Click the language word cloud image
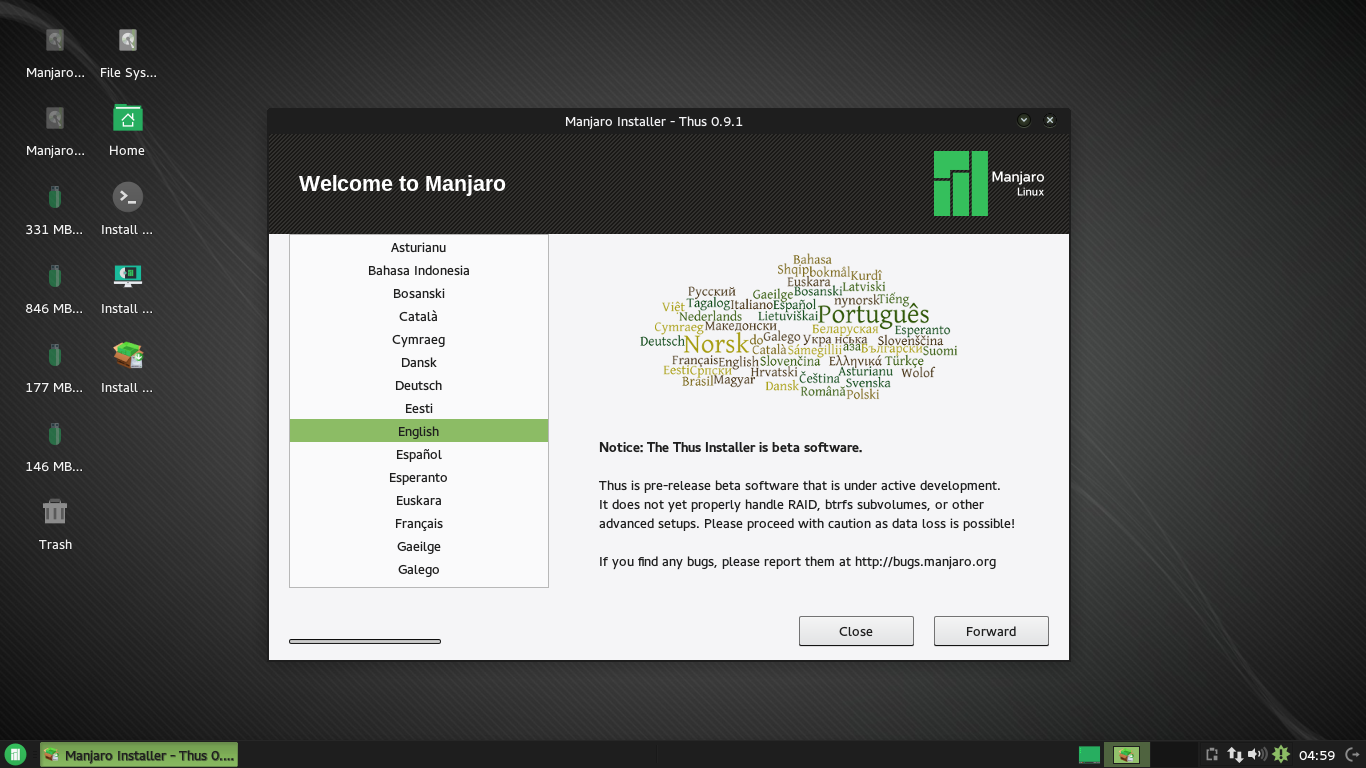The height and width of the screenshot is (768, 1366). [x=798, y=327]
